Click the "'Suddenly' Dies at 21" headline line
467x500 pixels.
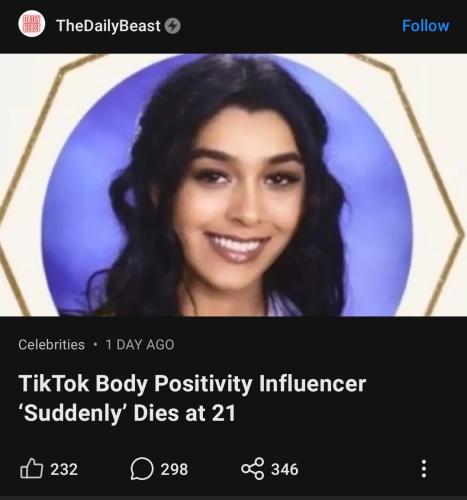point(128,413)
